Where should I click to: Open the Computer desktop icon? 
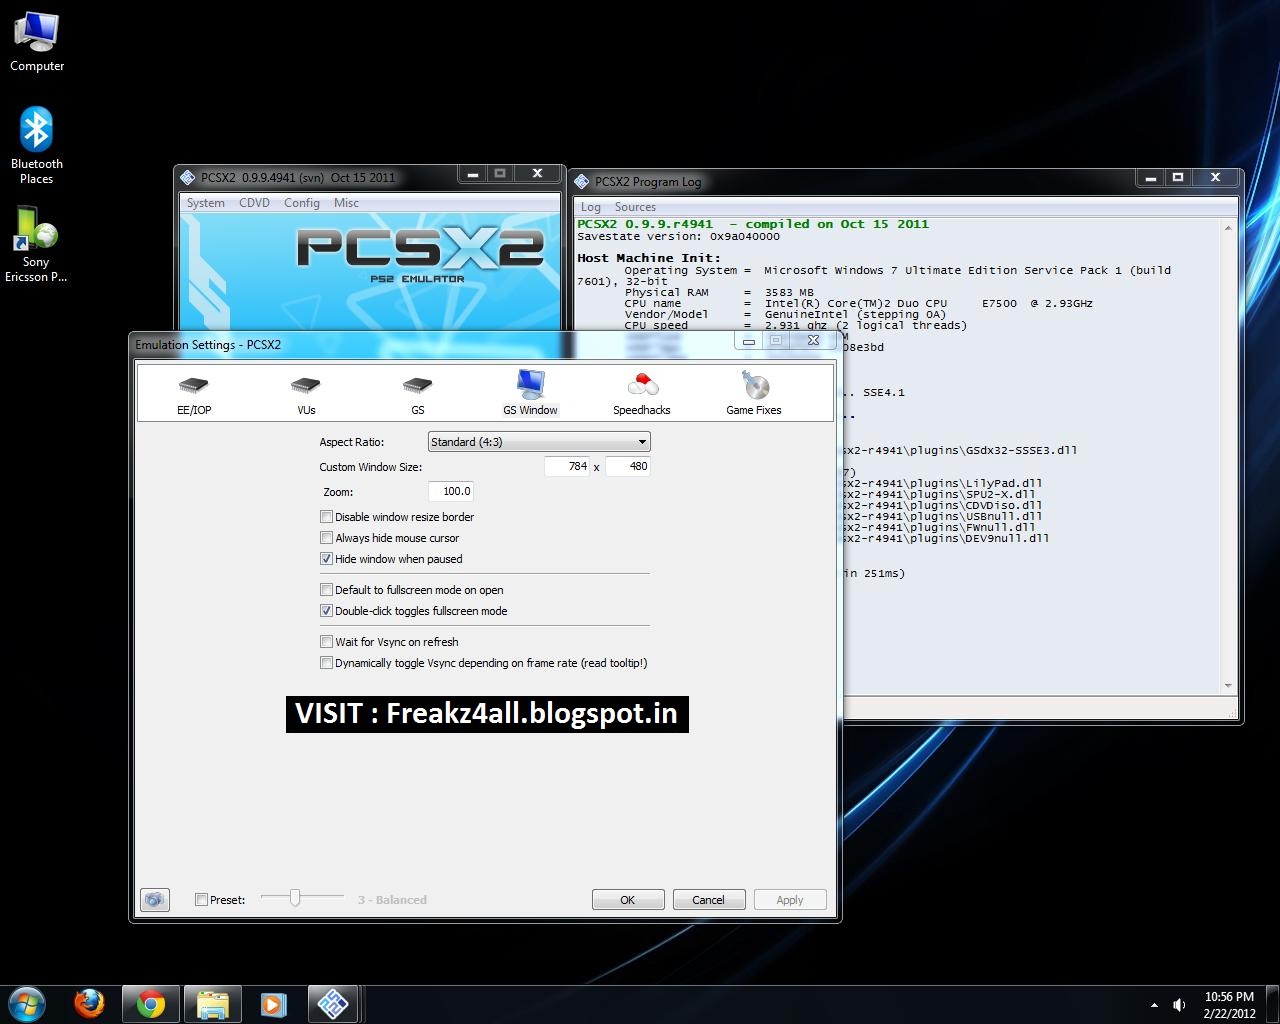pos(37,43)
